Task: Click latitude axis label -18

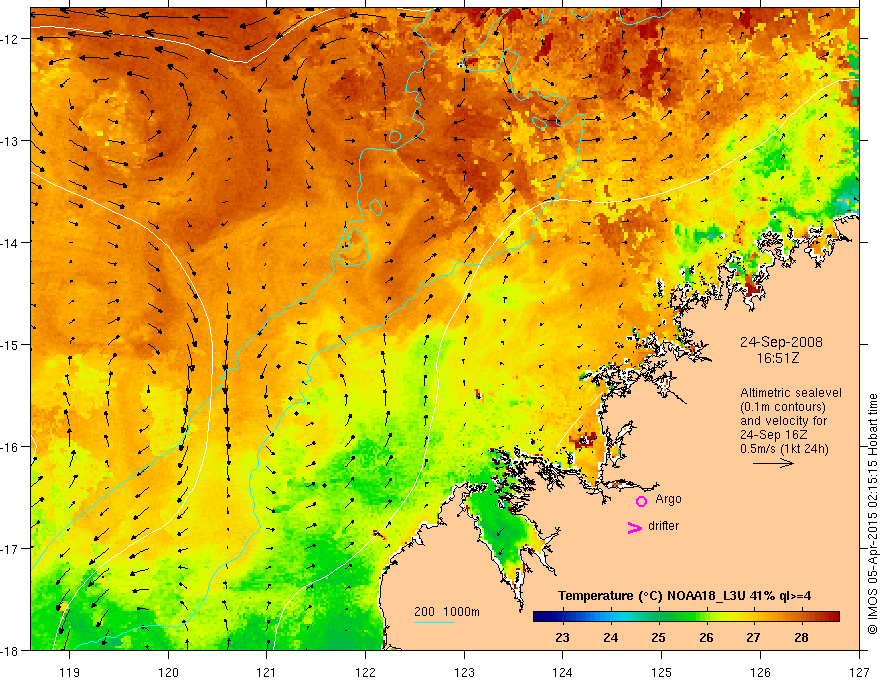Action: (x=11, y=650)
